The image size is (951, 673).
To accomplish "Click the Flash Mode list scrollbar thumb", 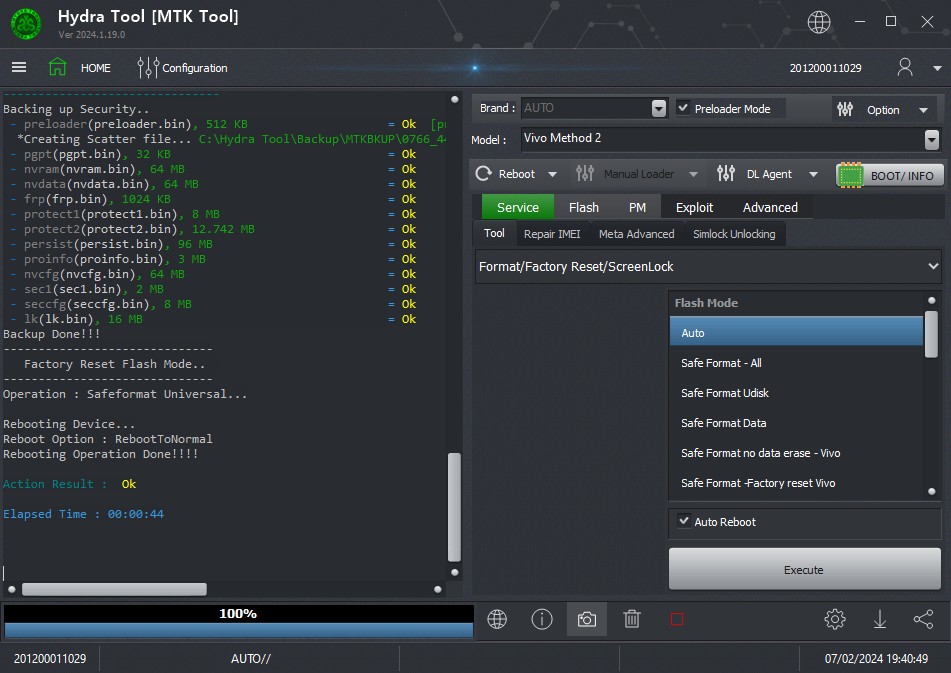I will pyautogui.click(x=931, y=334).
